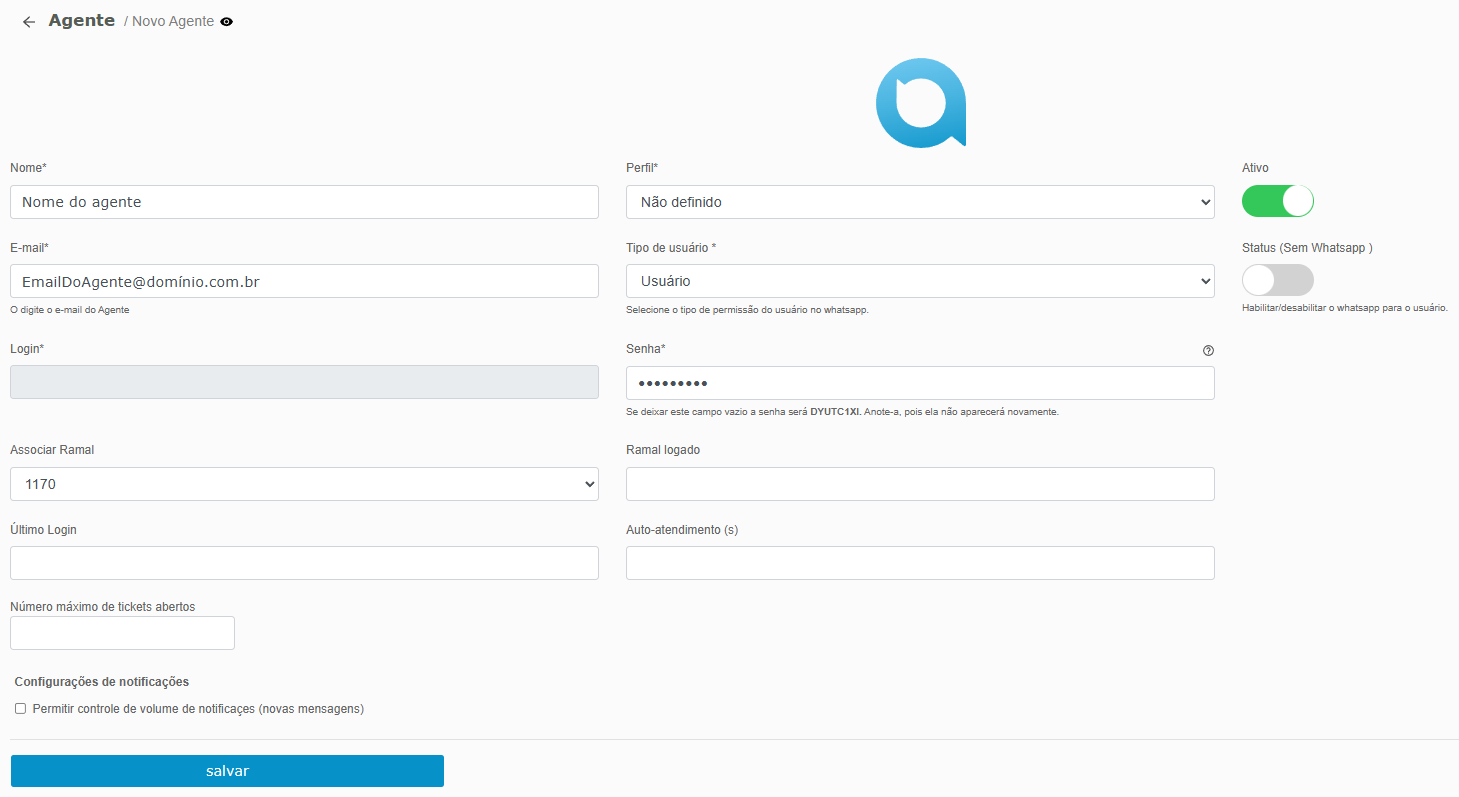Focus the Número máximo de tickets abertos field
Viewport: 1459px width, 797px height.
point(122,633)
